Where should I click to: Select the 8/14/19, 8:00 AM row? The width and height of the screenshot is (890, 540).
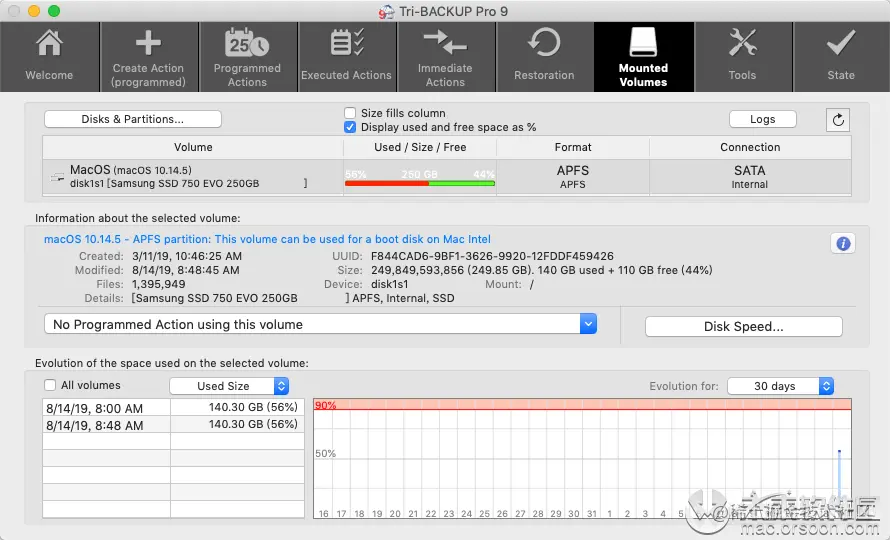coord(174,408)
